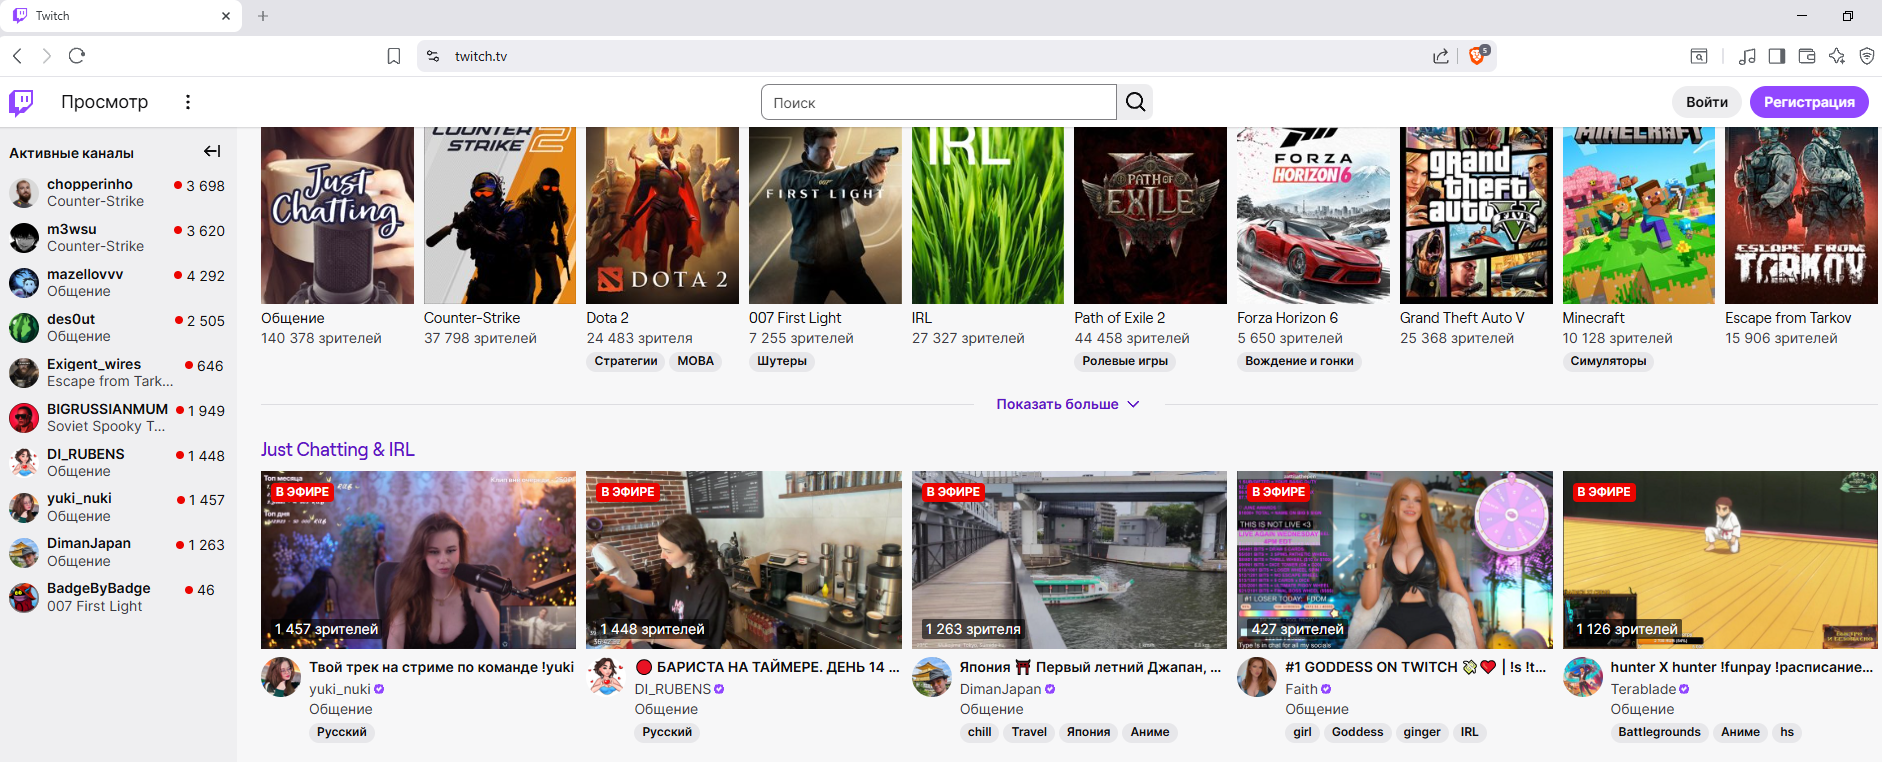Open the Minecraft category cover art
Image resolution: width=1882 pixels, height=762 pixels.
tap(1639, 215)
